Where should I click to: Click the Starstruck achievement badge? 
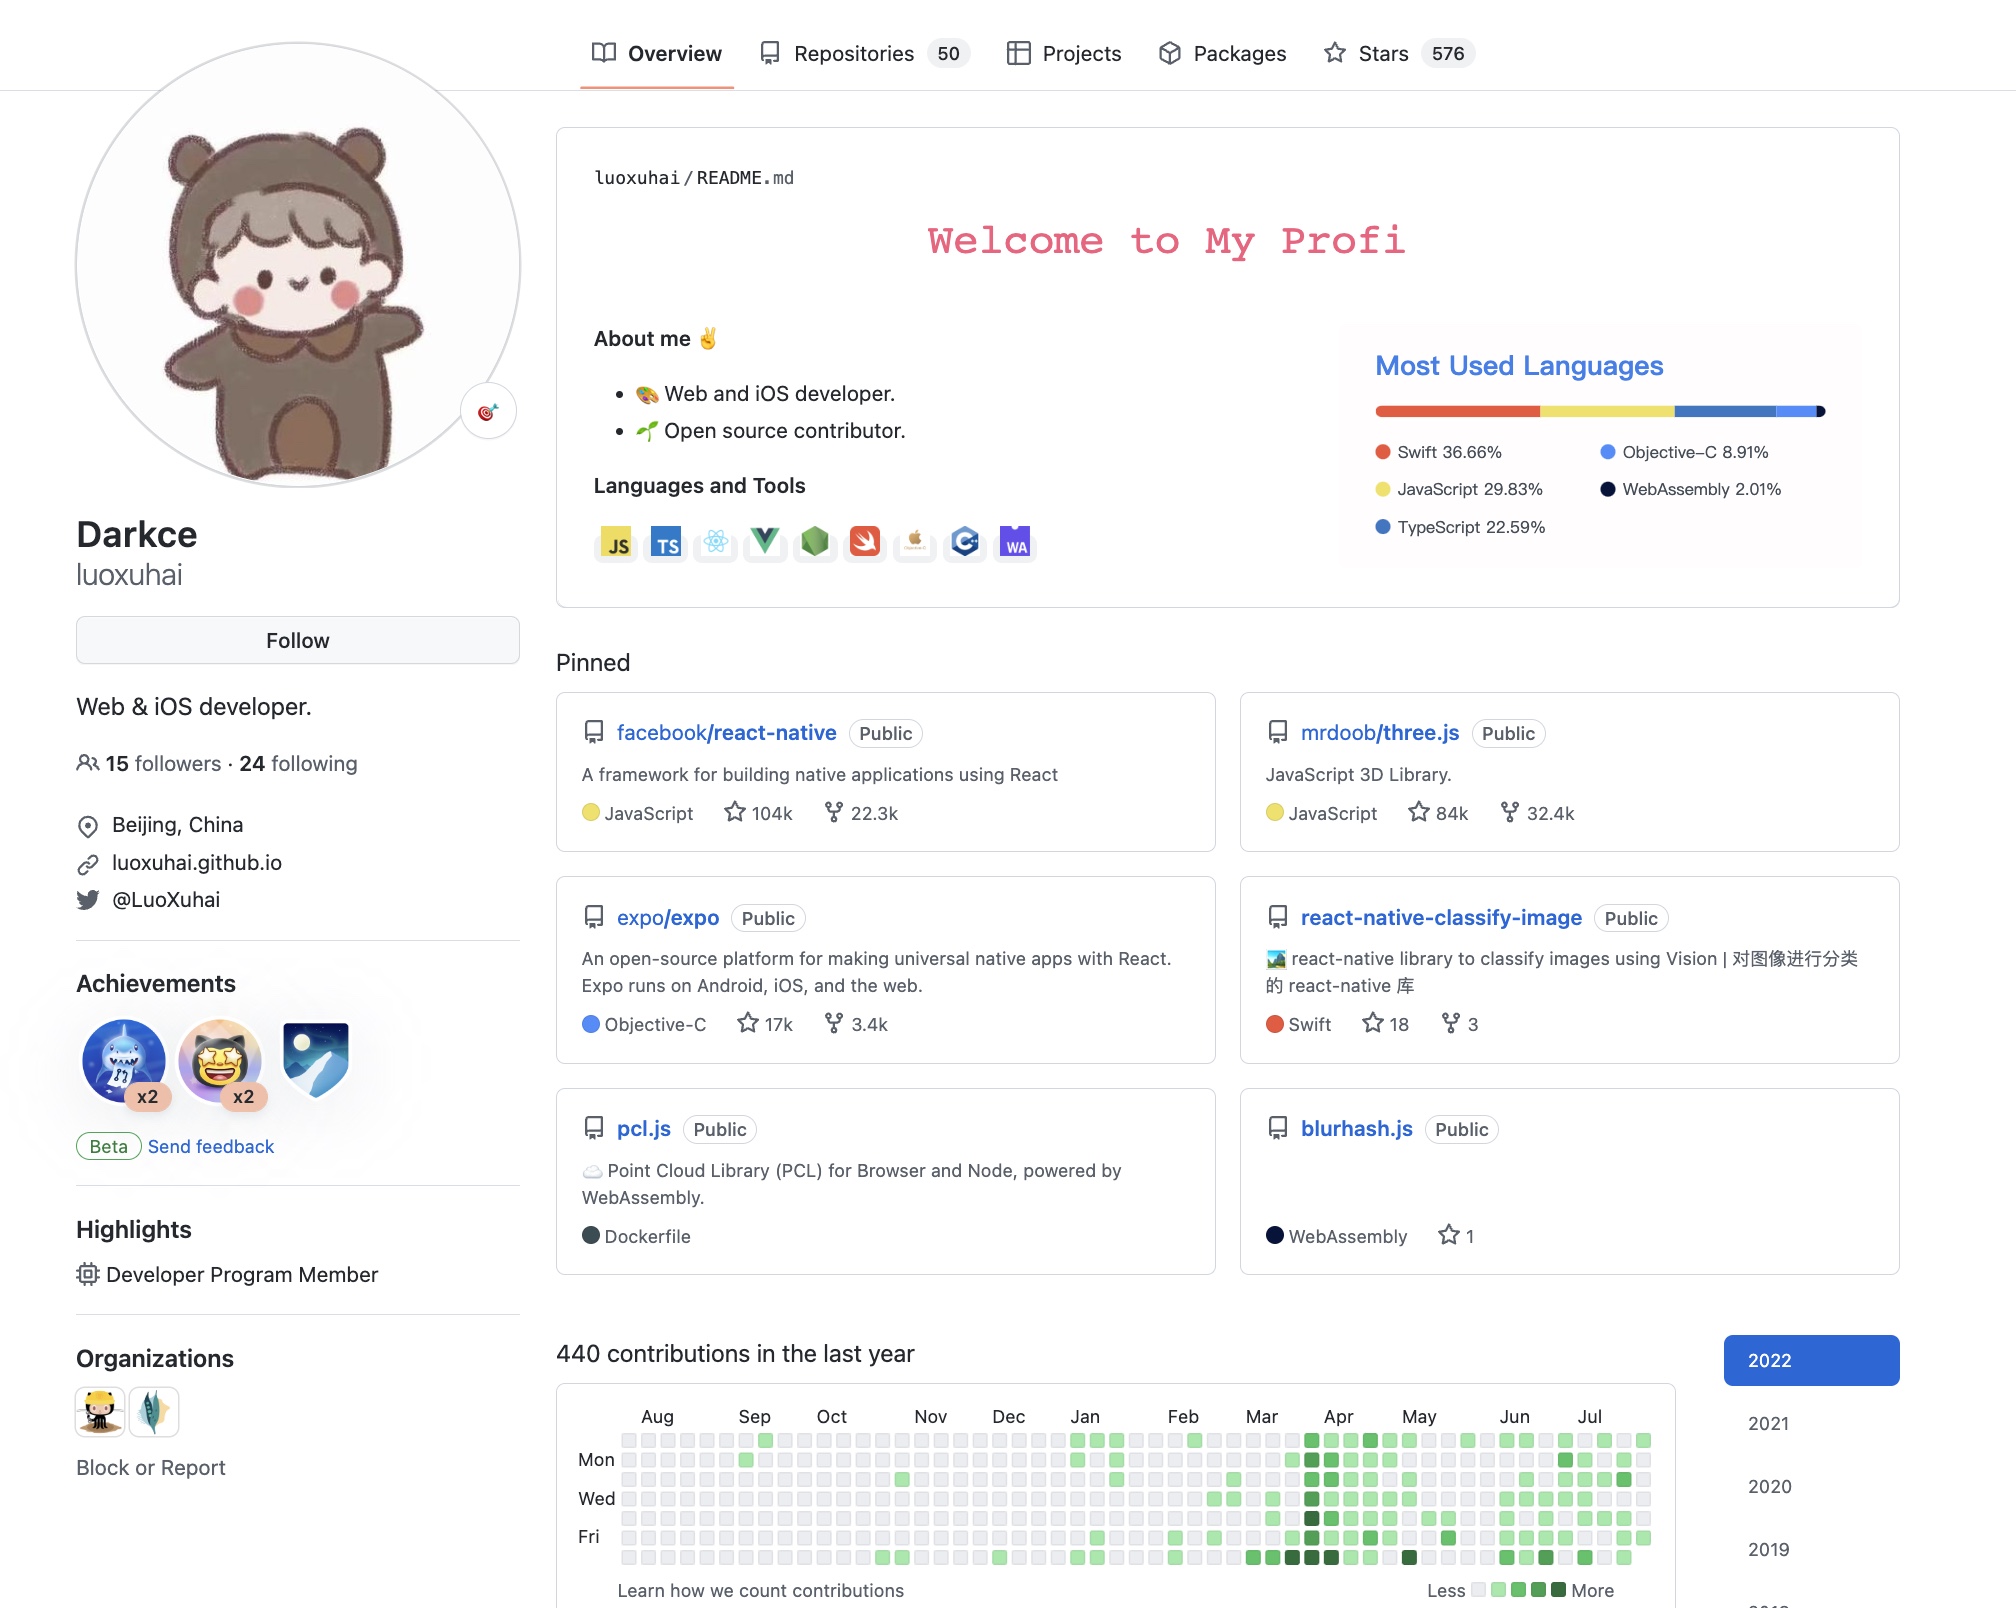click(220, 1060)
